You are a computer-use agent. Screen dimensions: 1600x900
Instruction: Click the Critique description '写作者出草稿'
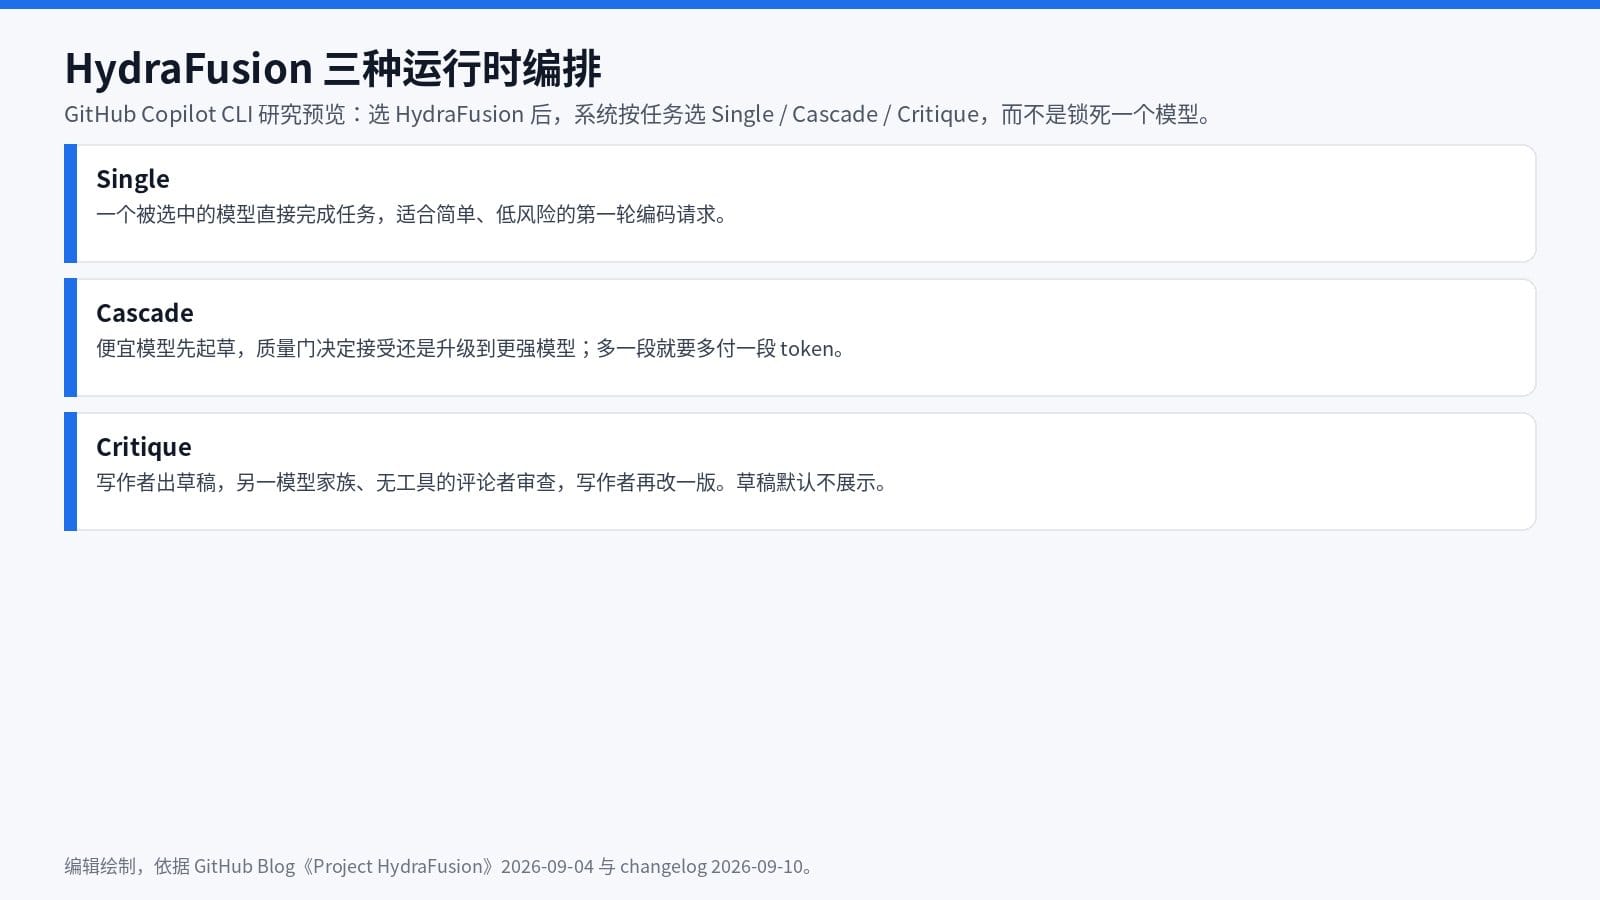pos(493,482)
